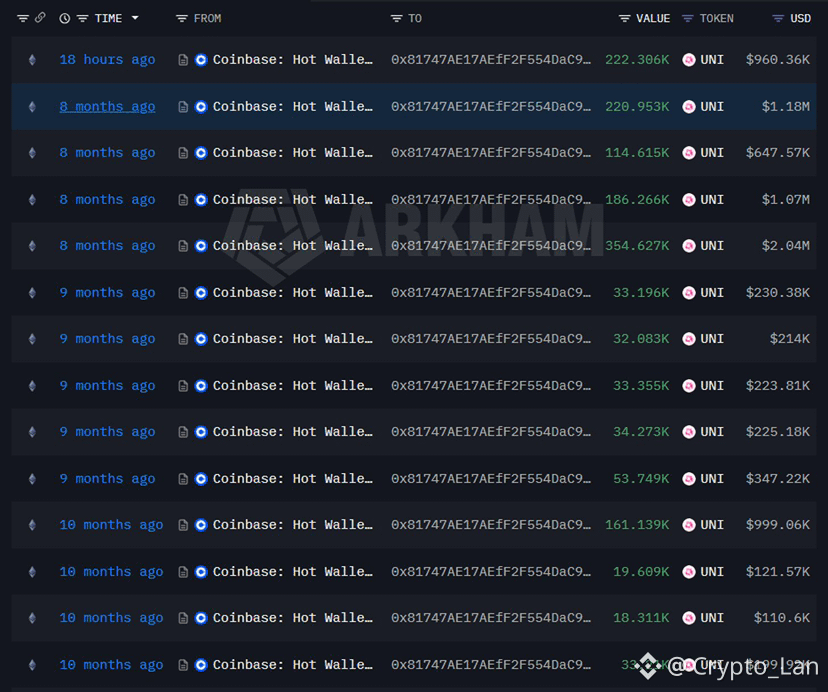Click the TO column header label

click(x=415, y=18)
